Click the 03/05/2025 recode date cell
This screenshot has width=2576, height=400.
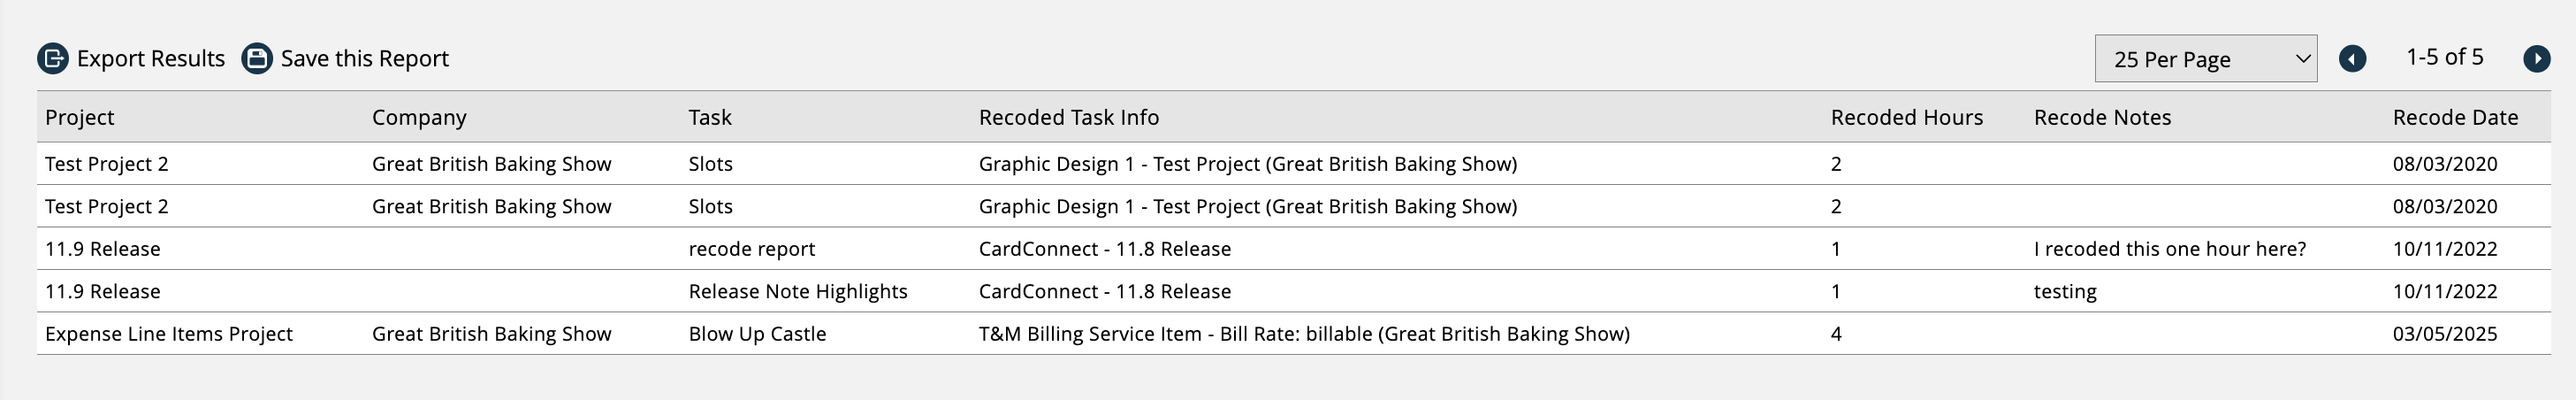coord(2444,334)
